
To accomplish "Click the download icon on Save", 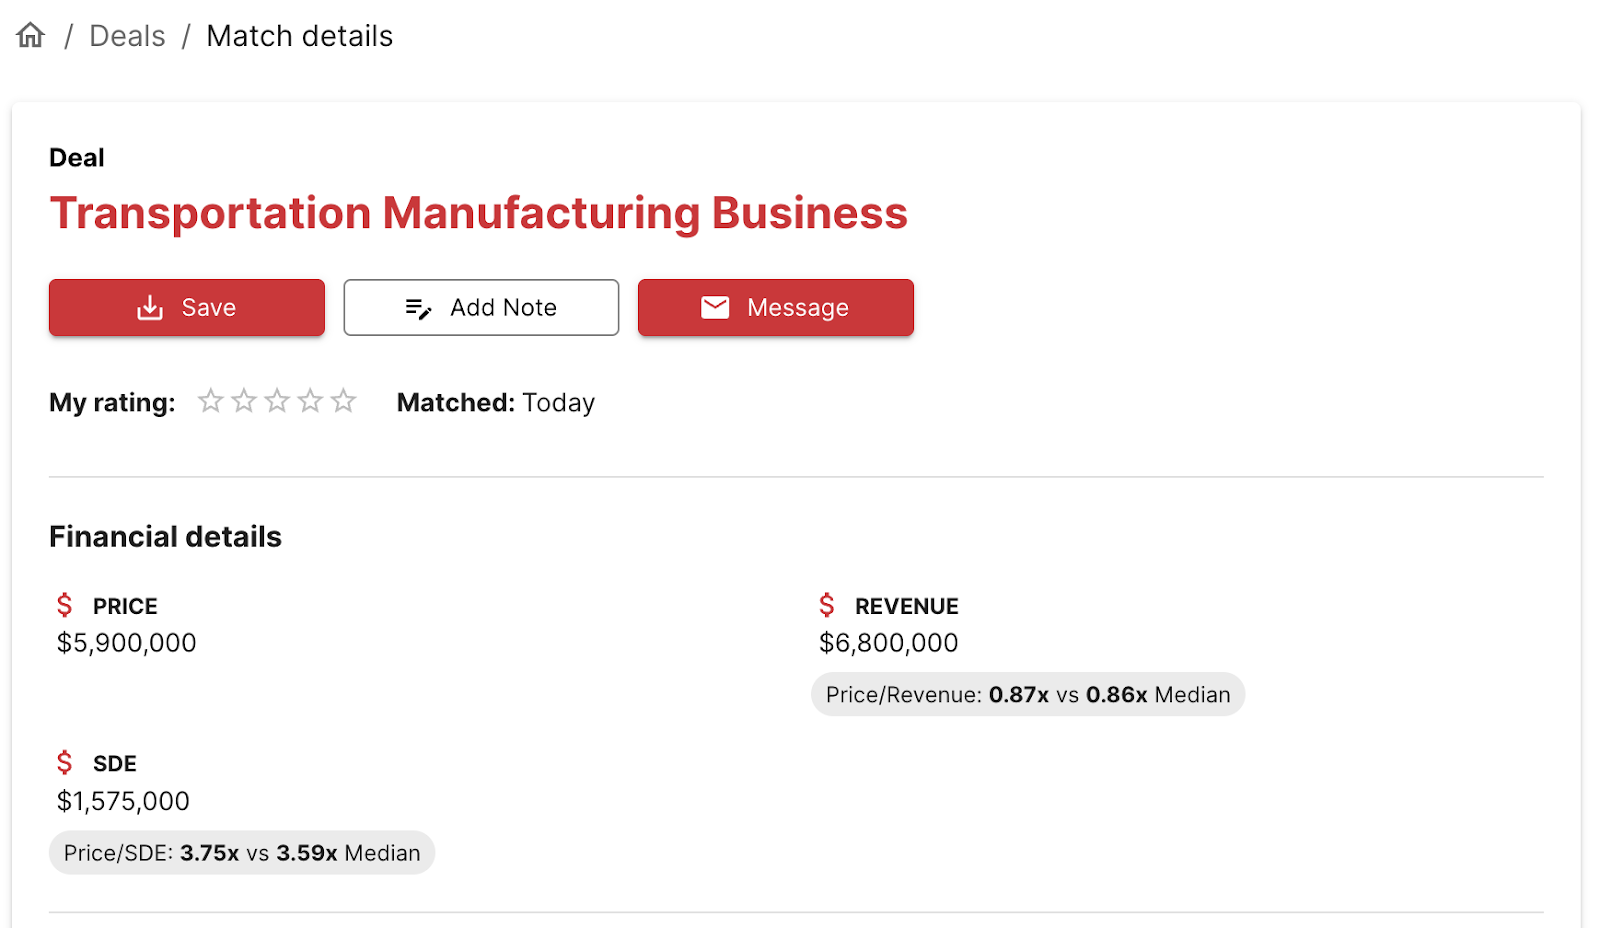I will coord(150,307).
